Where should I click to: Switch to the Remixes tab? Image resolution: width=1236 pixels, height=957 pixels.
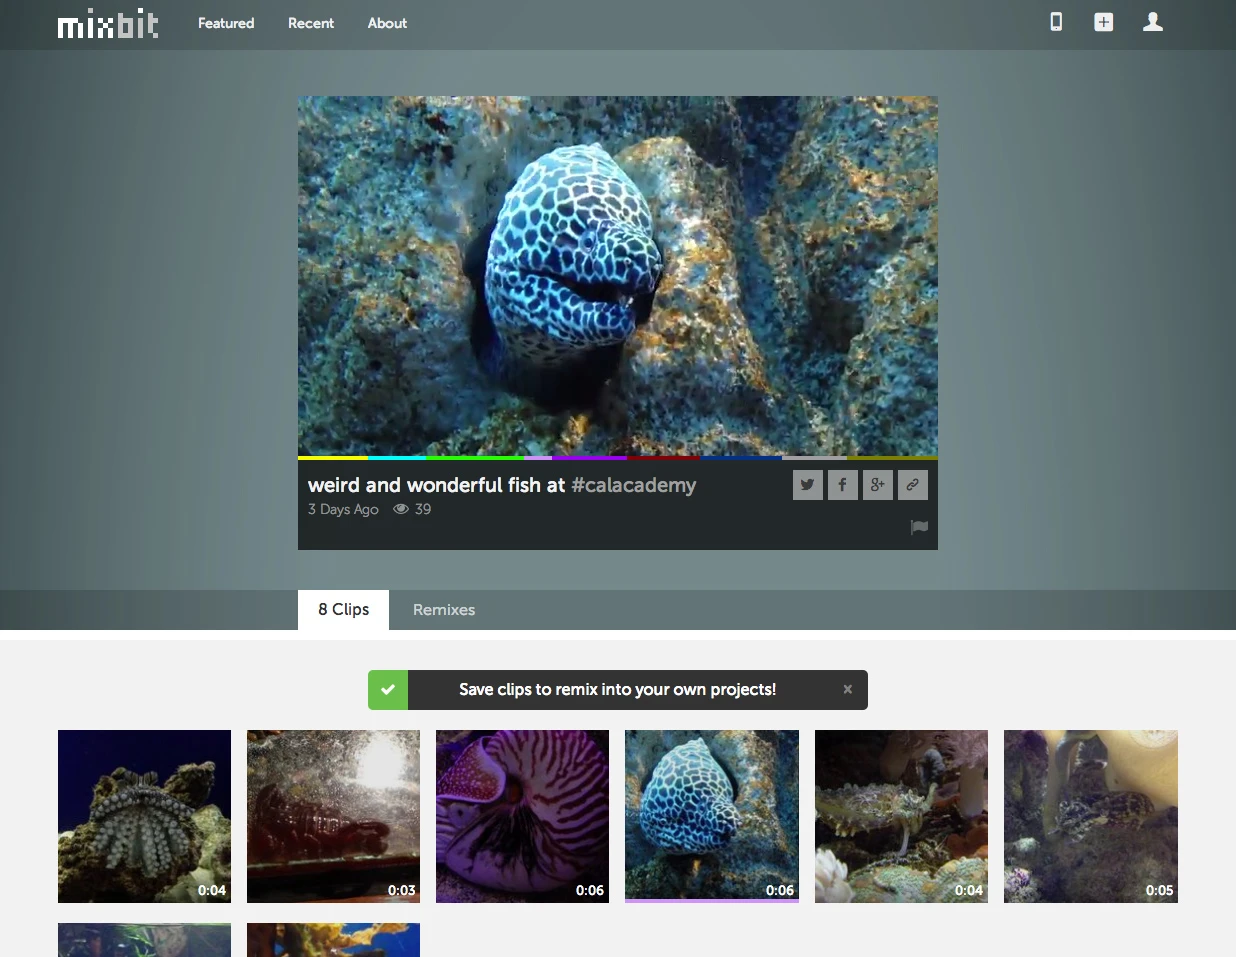(x=443, y=610)
